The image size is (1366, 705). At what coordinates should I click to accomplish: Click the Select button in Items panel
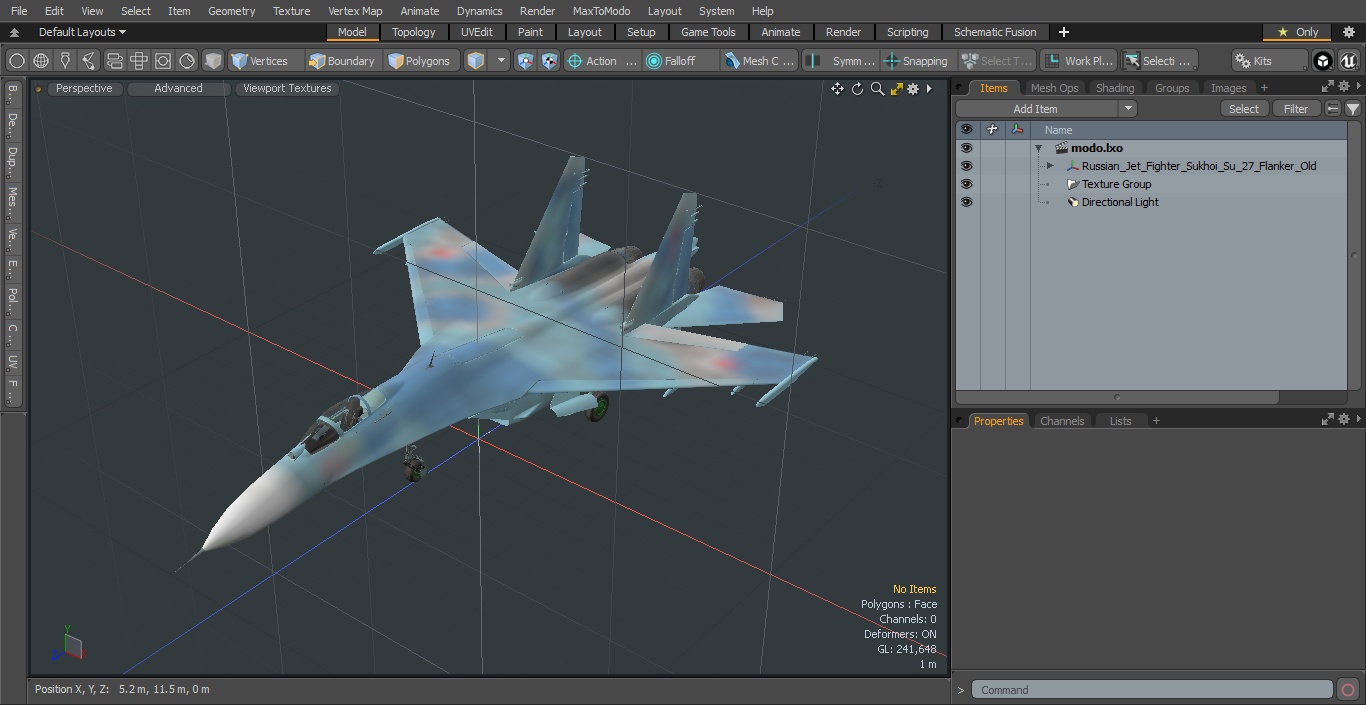[x=1244, y=109]
